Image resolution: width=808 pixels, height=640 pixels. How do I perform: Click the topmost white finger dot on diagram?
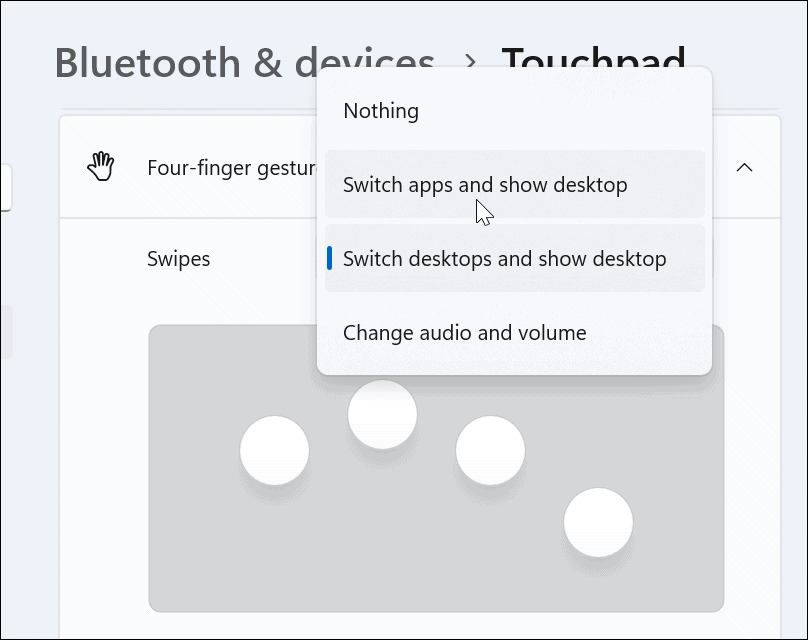383,413
